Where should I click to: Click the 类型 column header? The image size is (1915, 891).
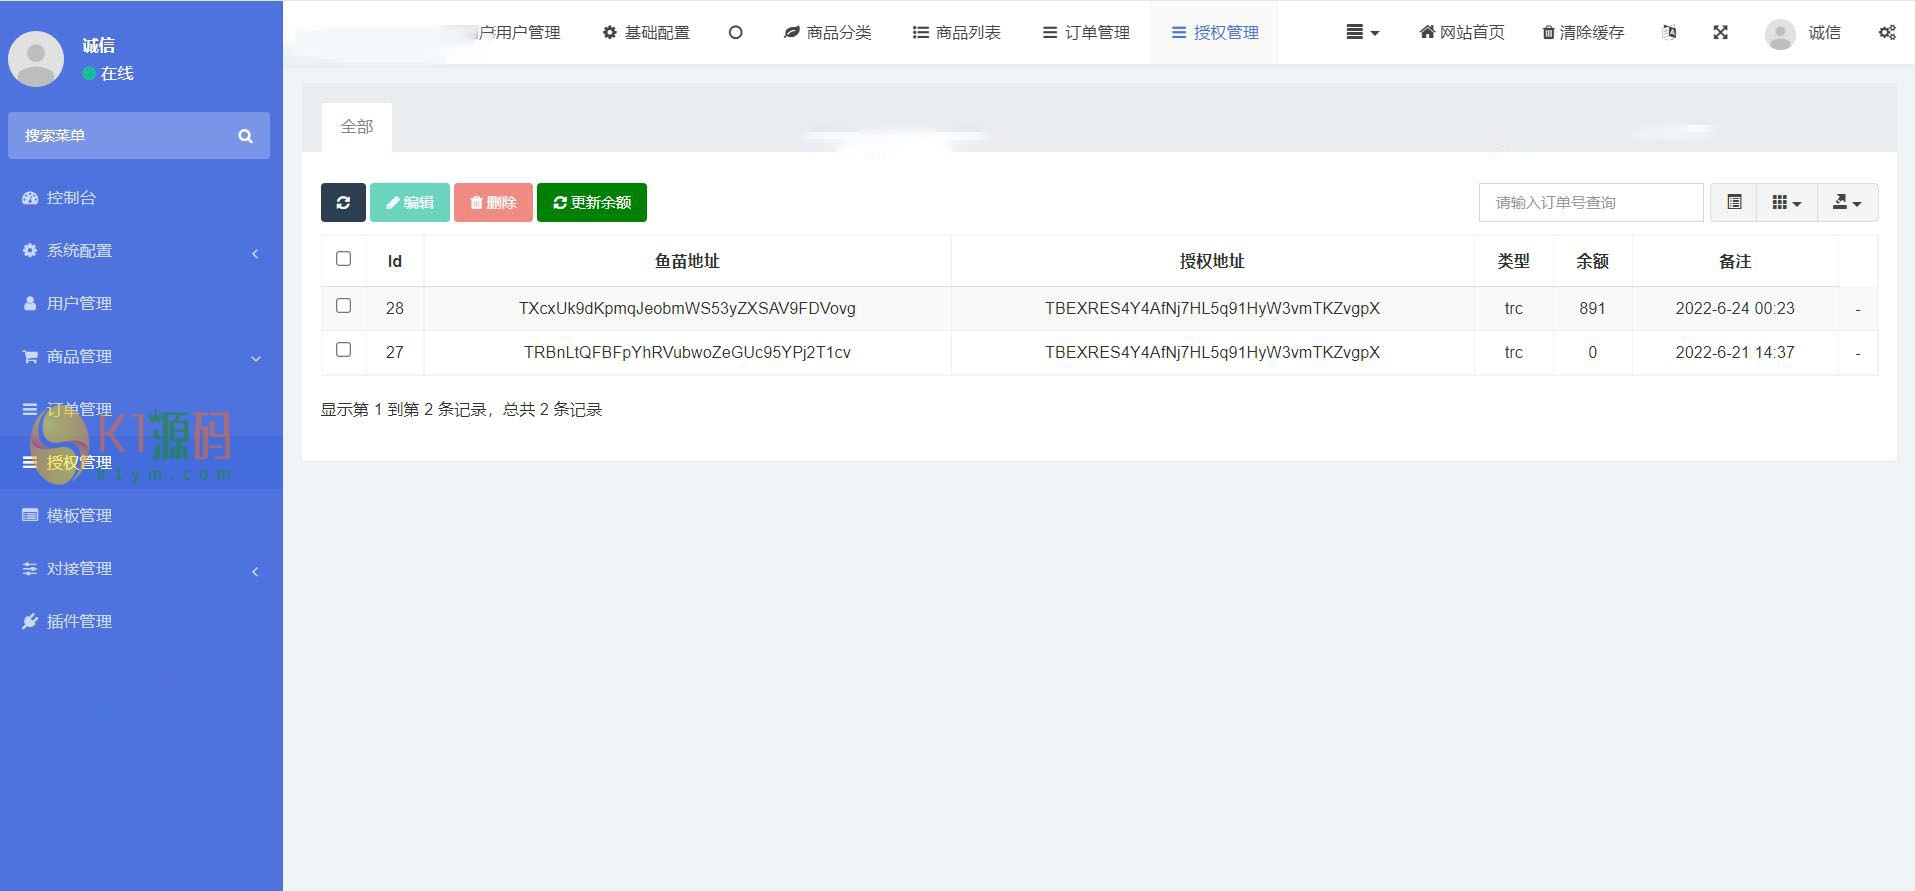[1513, 262]
